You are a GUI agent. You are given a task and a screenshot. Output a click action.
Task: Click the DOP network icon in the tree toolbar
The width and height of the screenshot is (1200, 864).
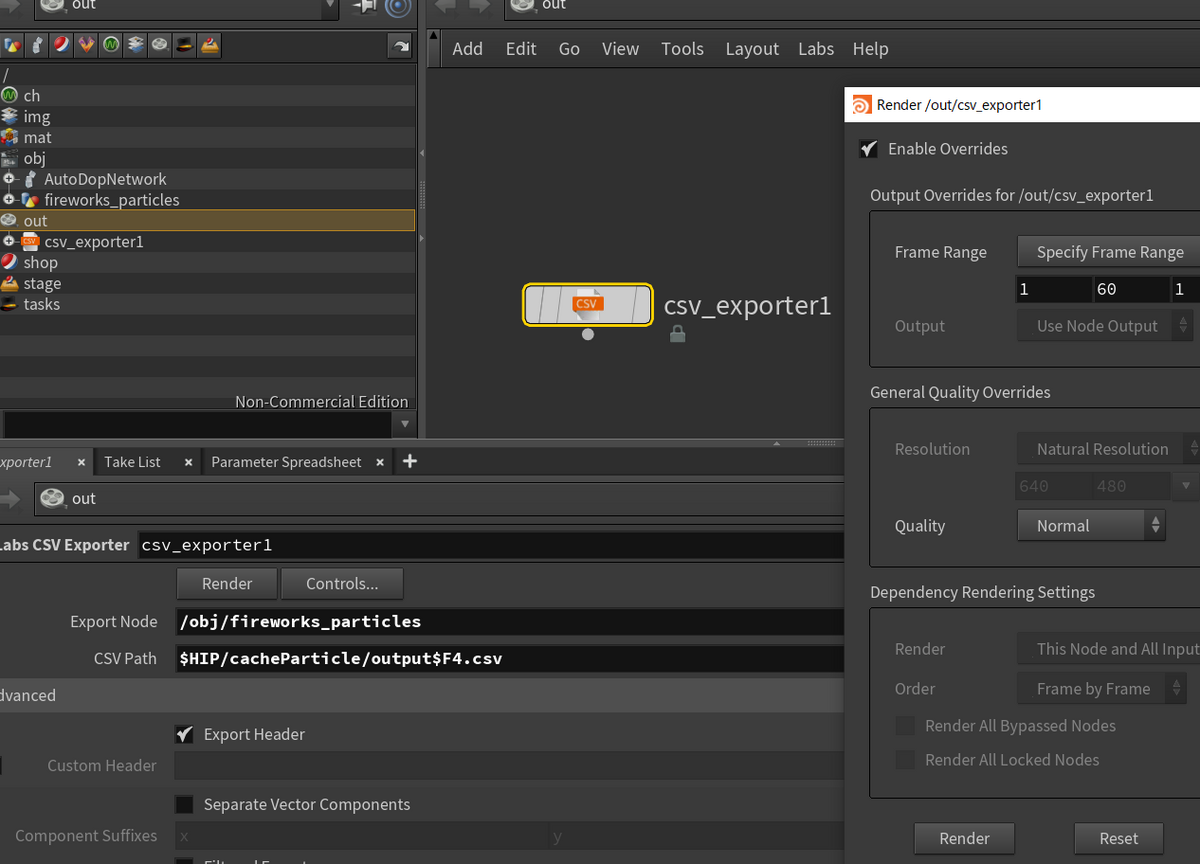37,45
